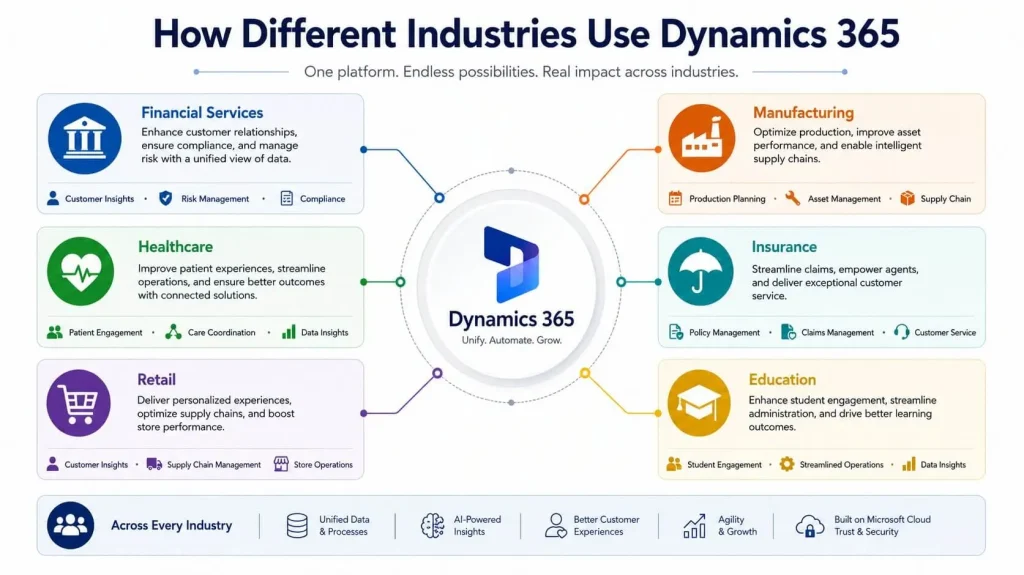Select the Healthcare heading
1024x575 pixels.
pos(175,246)
